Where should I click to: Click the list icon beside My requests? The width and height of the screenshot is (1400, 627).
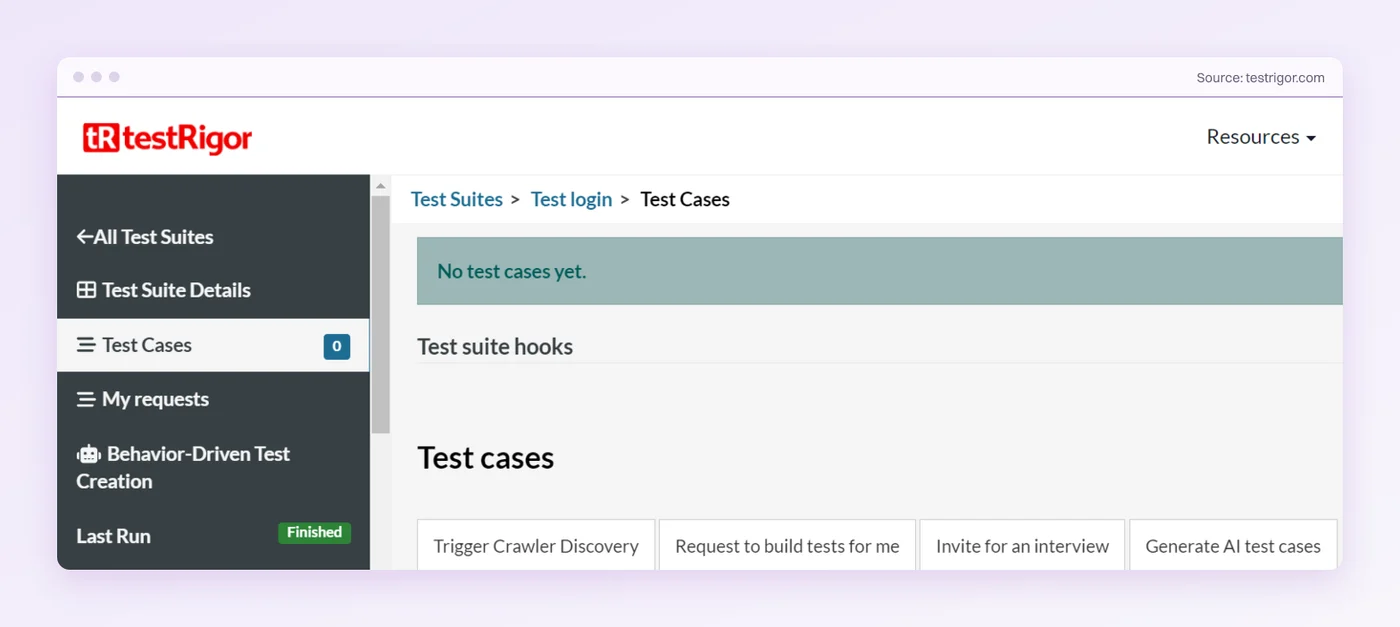(x=86, y=399)
